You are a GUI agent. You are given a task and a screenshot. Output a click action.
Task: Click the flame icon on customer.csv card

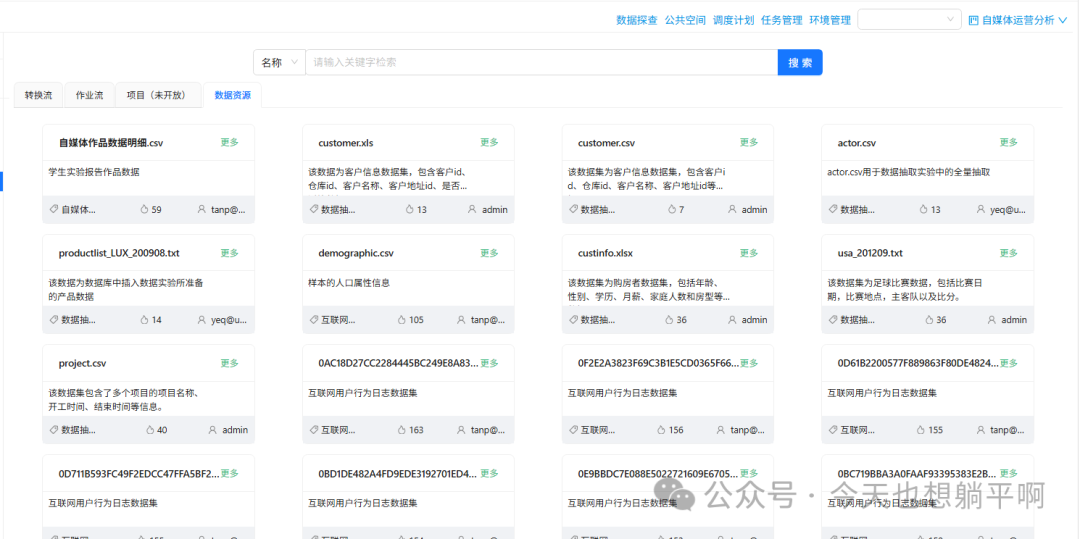(672, 209)
